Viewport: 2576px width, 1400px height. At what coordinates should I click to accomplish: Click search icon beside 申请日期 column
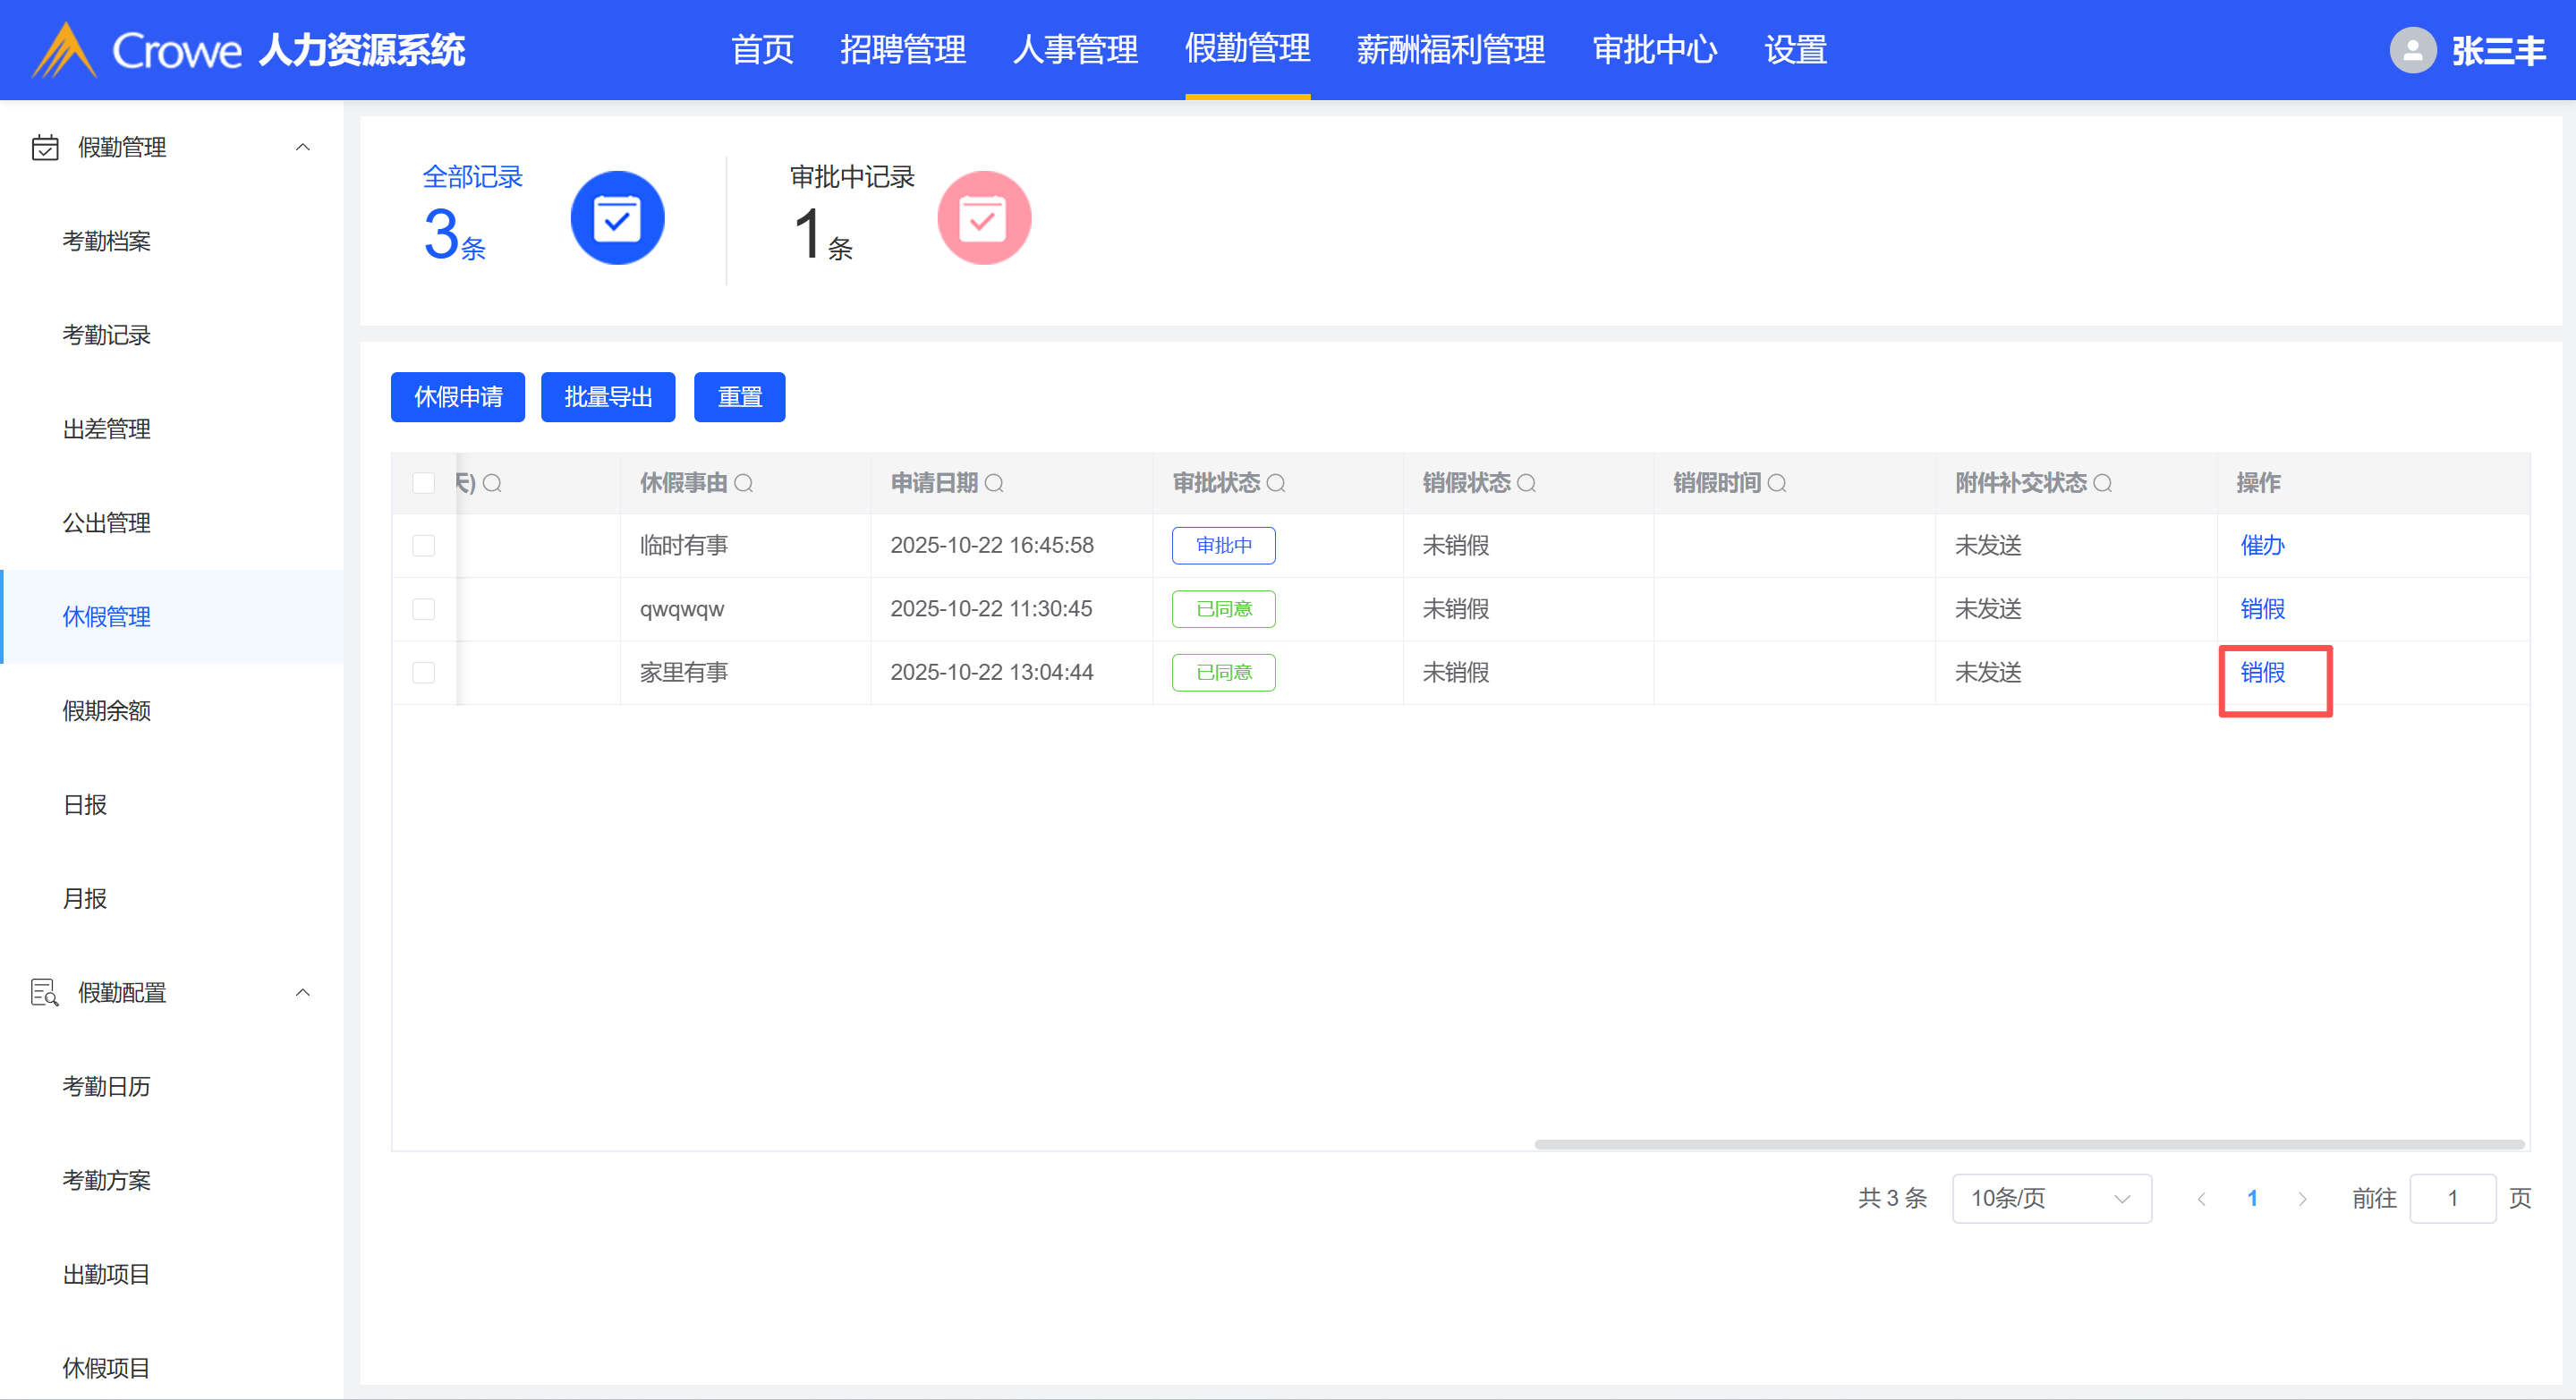pyautogui.click(x=994, y=483)
